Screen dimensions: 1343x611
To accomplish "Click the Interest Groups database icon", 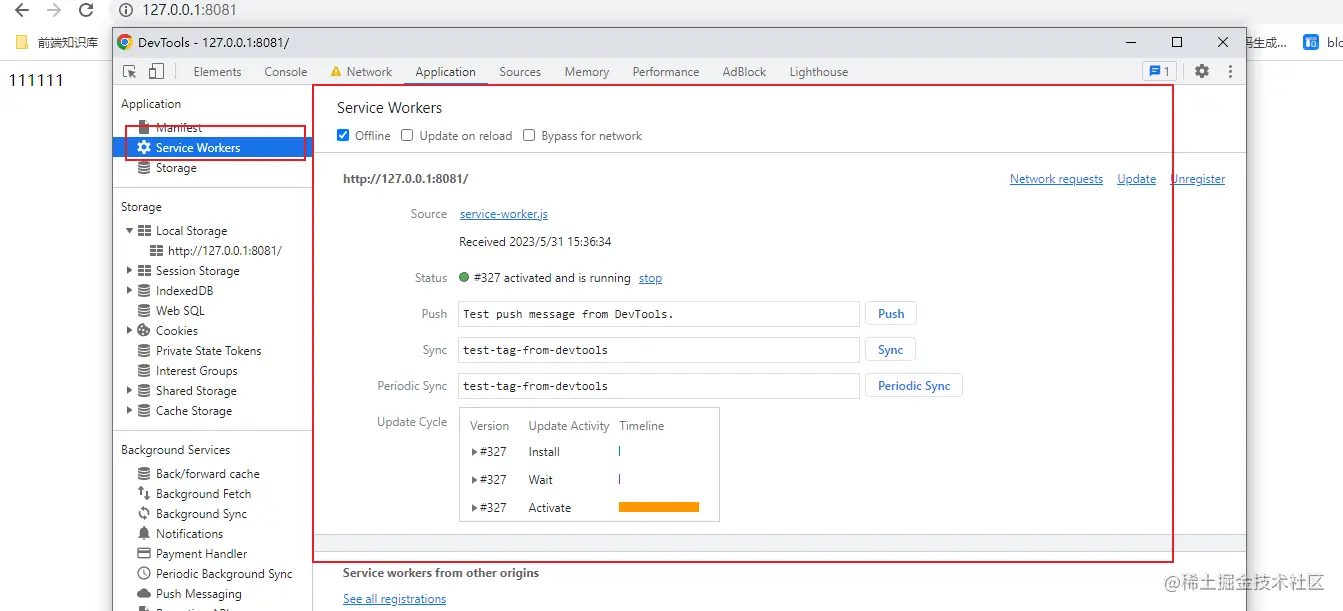I will (x=144, y=370).
